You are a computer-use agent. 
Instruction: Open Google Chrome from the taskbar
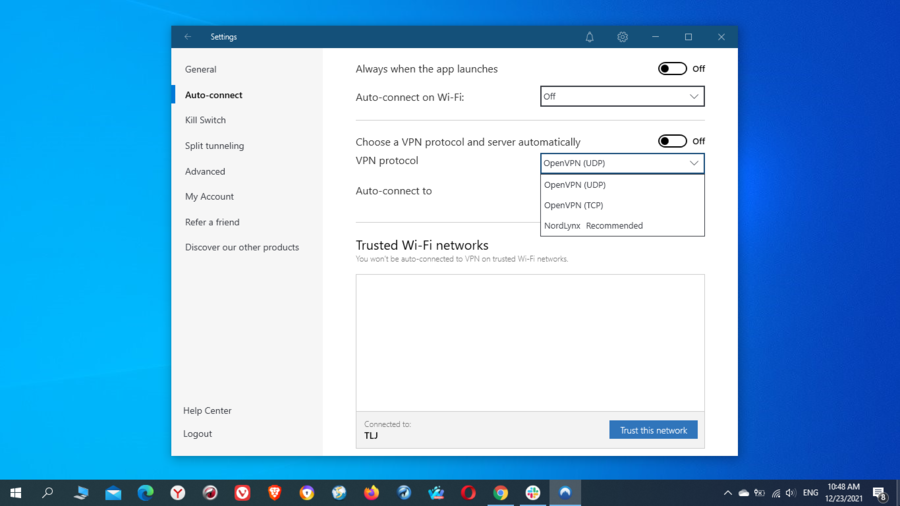pyautogui.click(x=500, y=492)
